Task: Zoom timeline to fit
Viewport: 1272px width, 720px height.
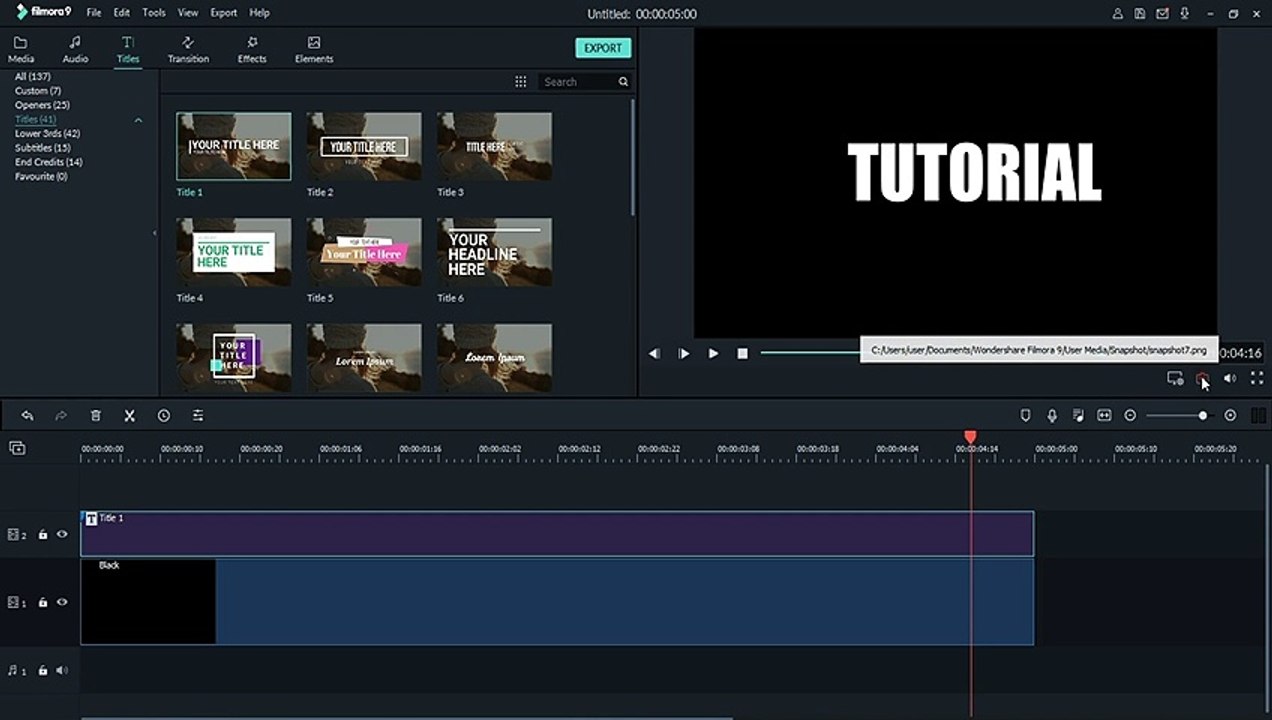Action: 1104,415
